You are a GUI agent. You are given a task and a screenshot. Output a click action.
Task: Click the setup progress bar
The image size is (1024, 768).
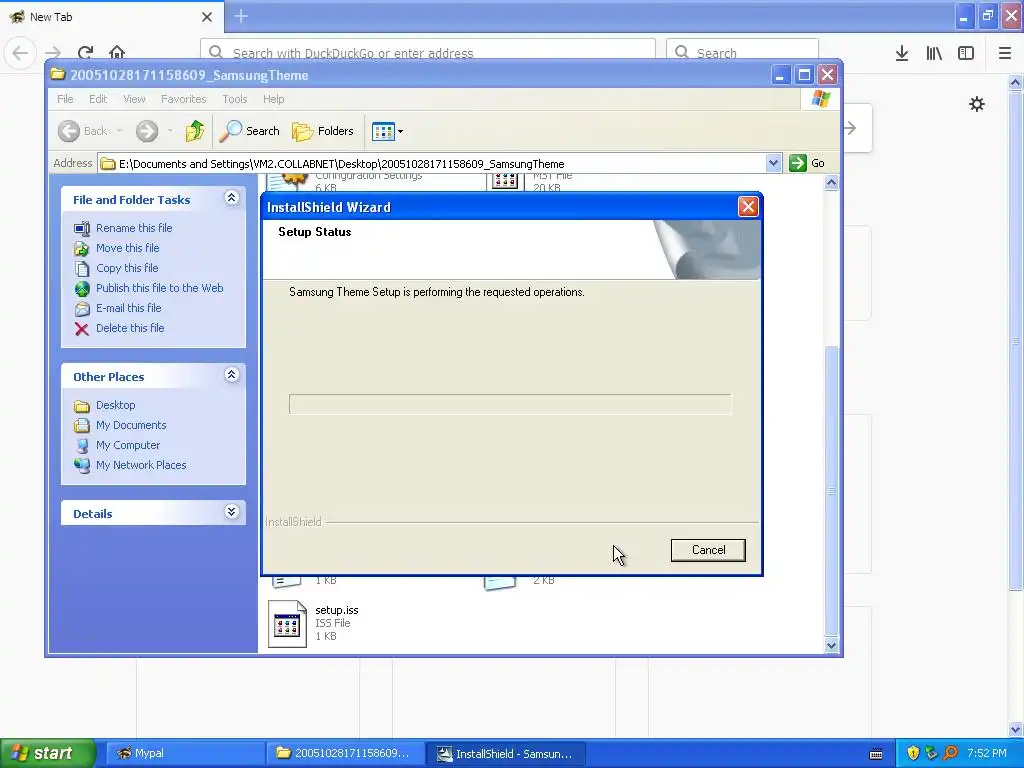pyautogui.click(x=510, y=404)
